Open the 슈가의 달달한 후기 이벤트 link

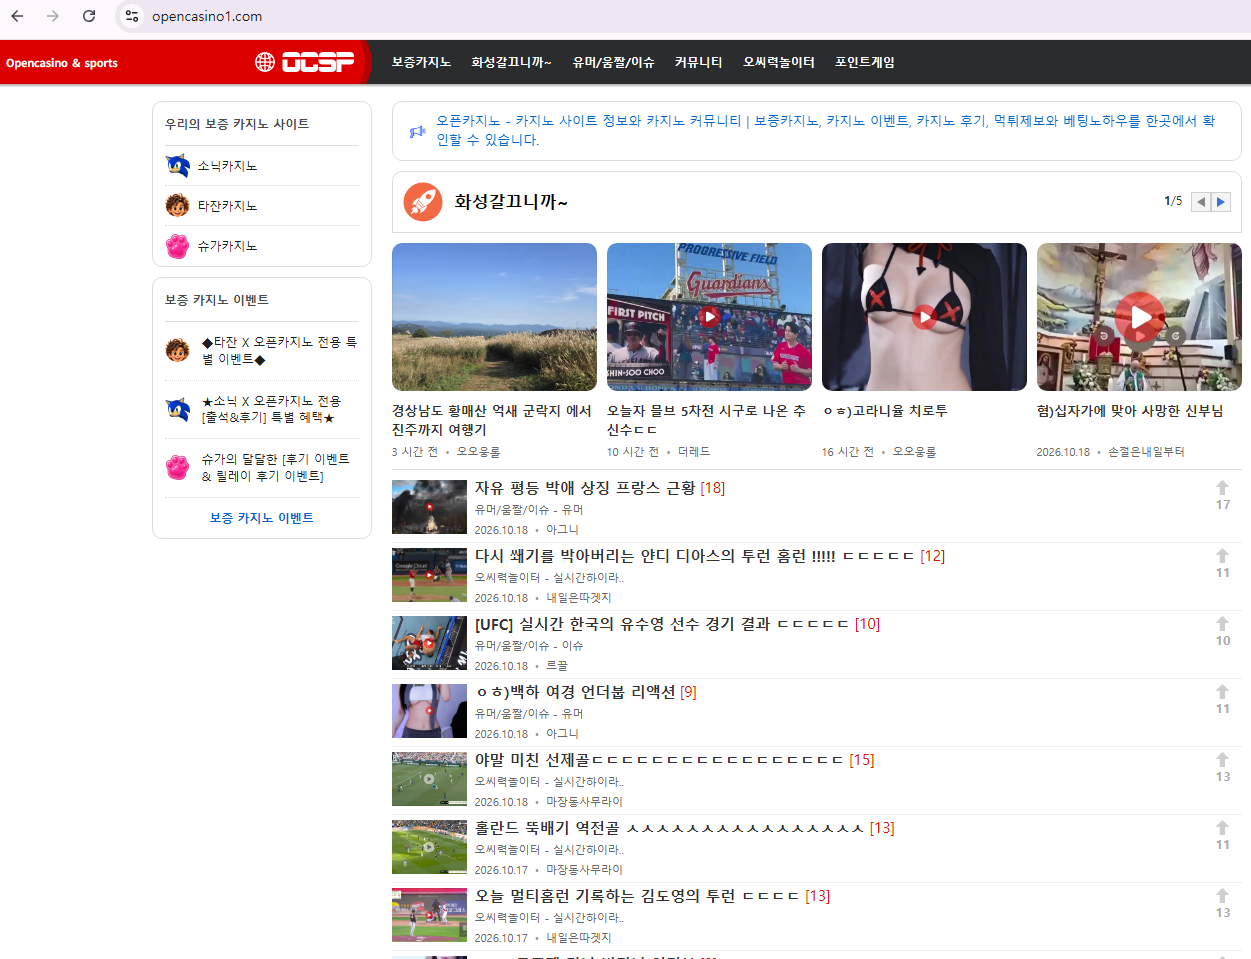[275, 468]
